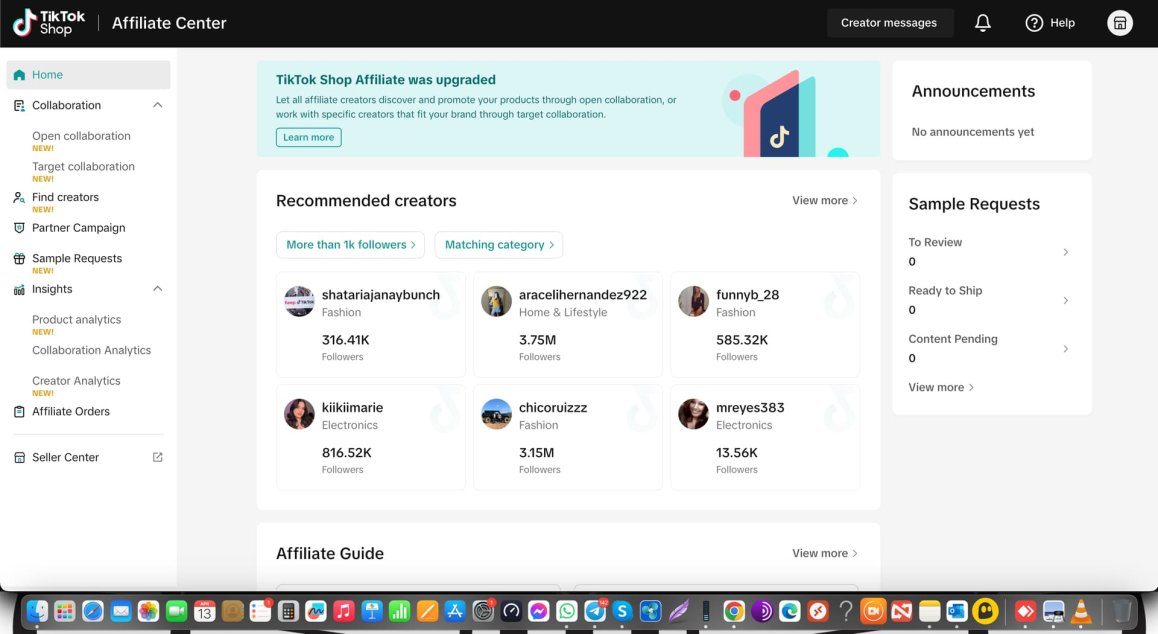Click the 816.52K followers count

(346, 453)
